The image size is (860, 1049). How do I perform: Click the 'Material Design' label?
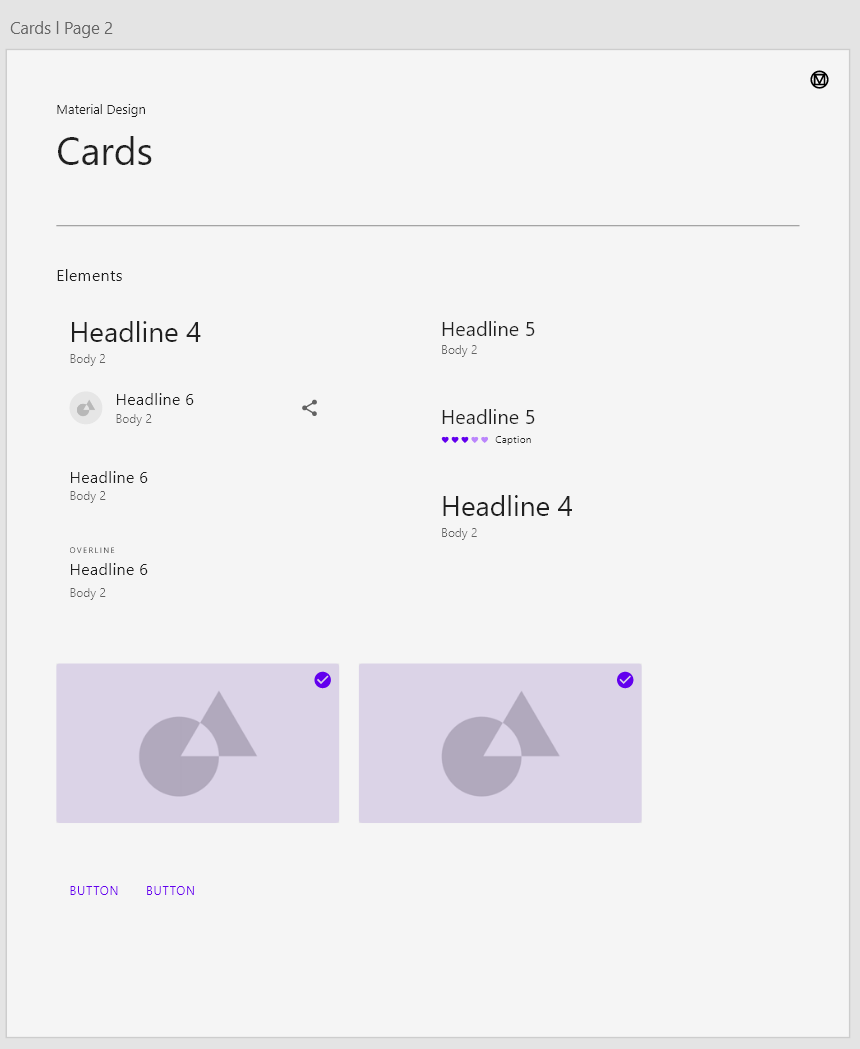101,110
